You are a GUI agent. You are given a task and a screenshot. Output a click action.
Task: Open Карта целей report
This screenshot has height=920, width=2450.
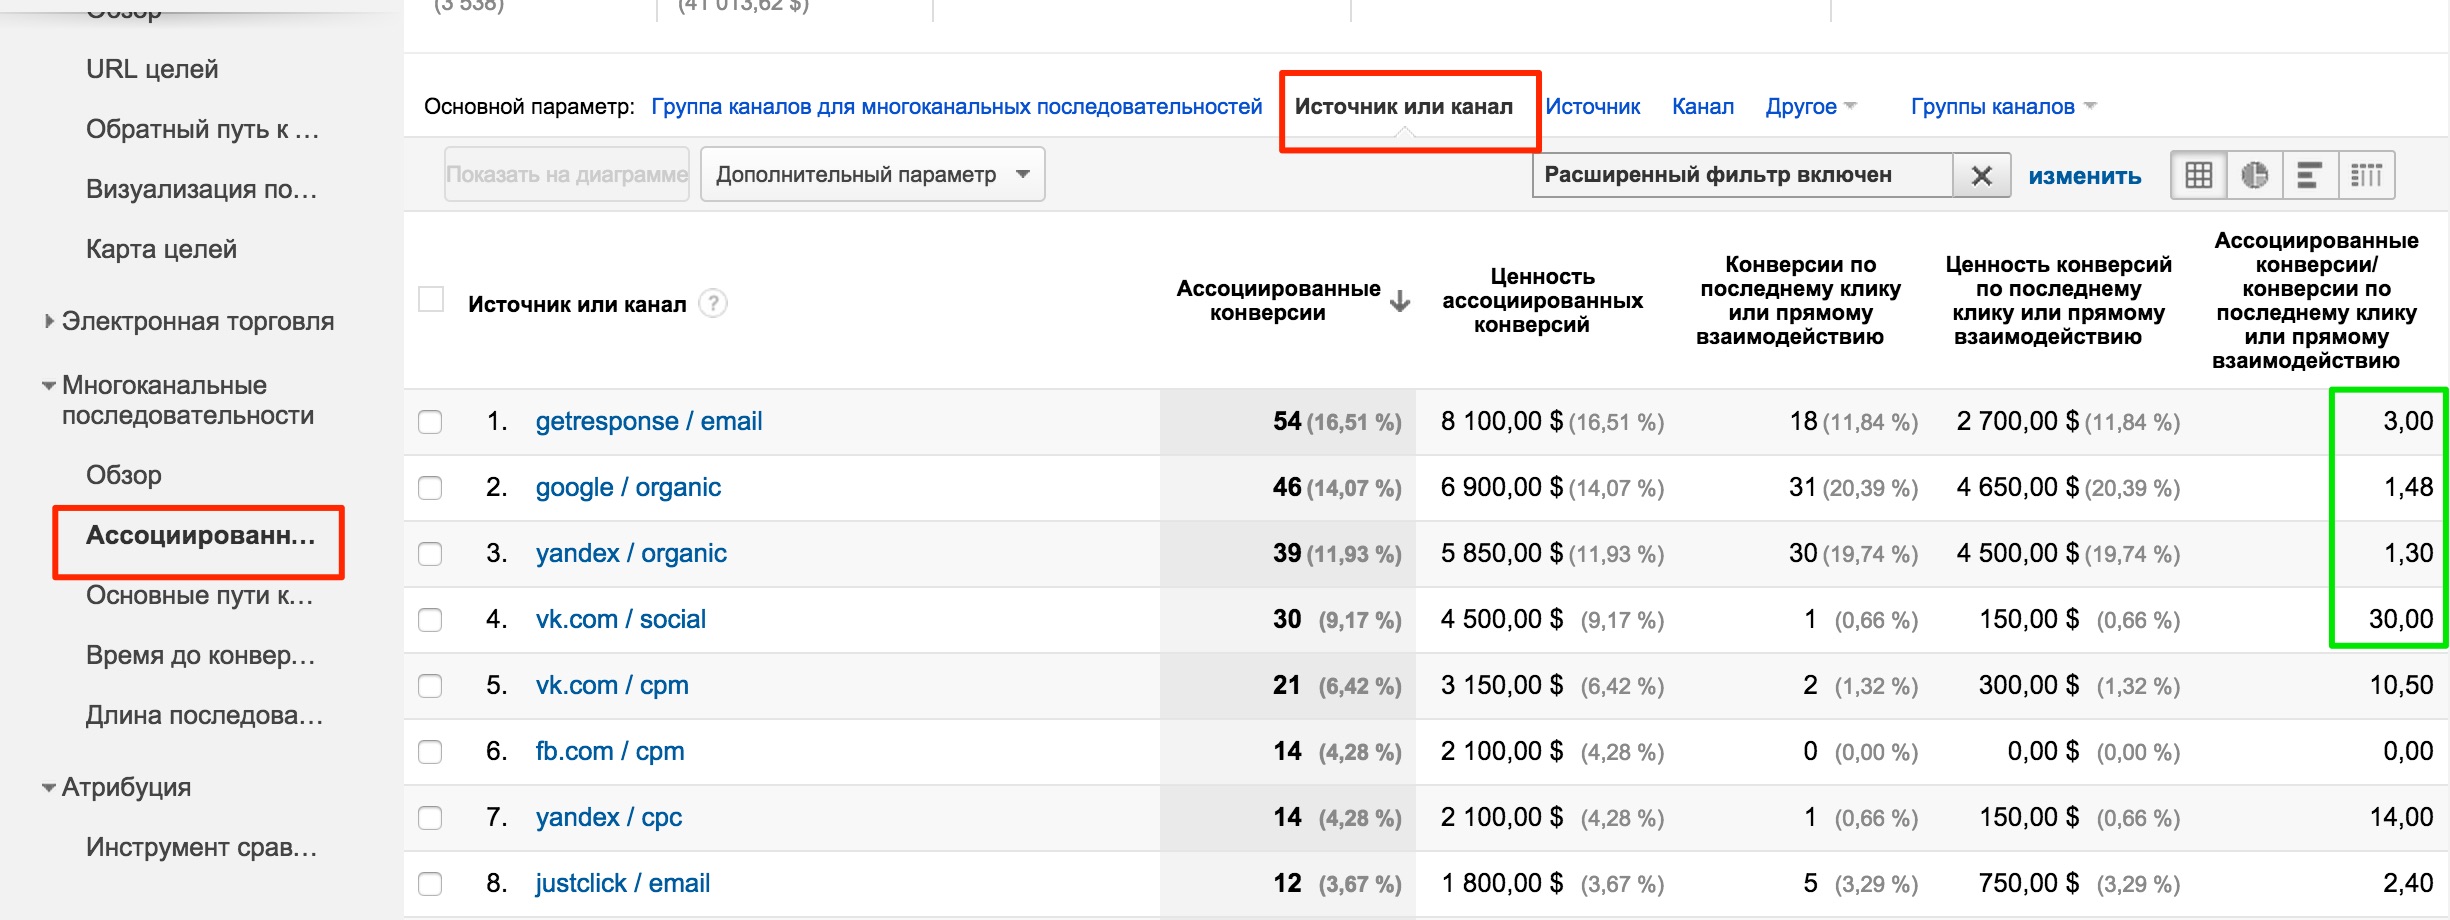click(161, 249)
